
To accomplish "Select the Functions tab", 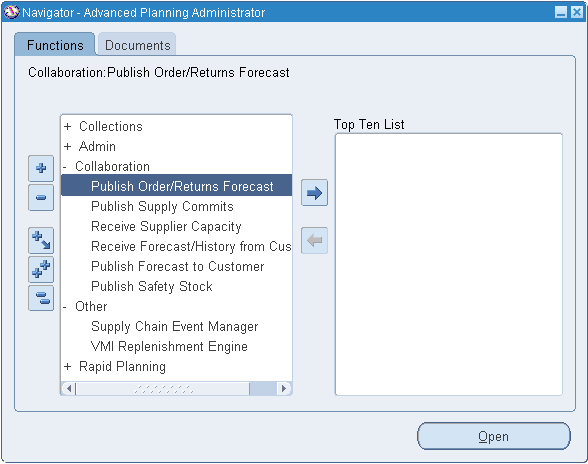I will [x=55, y=45].
